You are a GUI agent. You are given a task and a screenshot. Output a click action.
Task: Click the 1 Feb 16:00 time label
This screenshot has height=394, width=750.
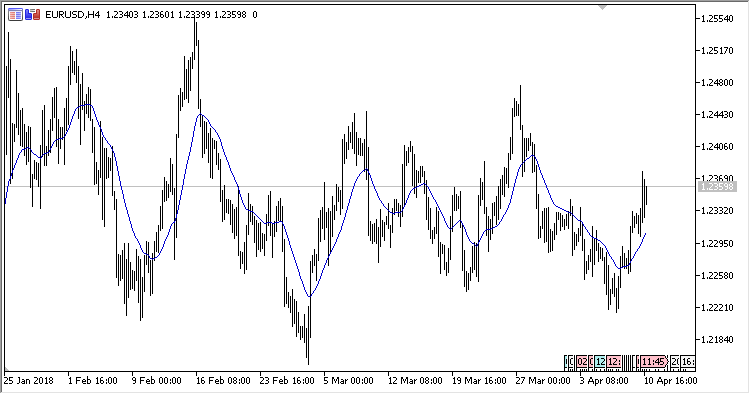pos(93,381)
